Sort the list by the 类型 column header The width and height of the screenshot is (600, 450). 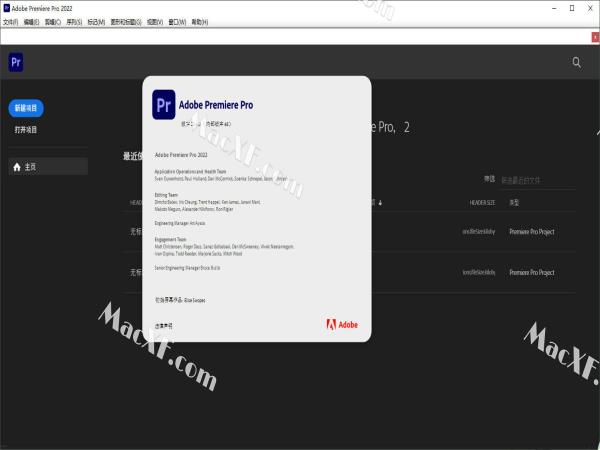click(x=514, y=202)
